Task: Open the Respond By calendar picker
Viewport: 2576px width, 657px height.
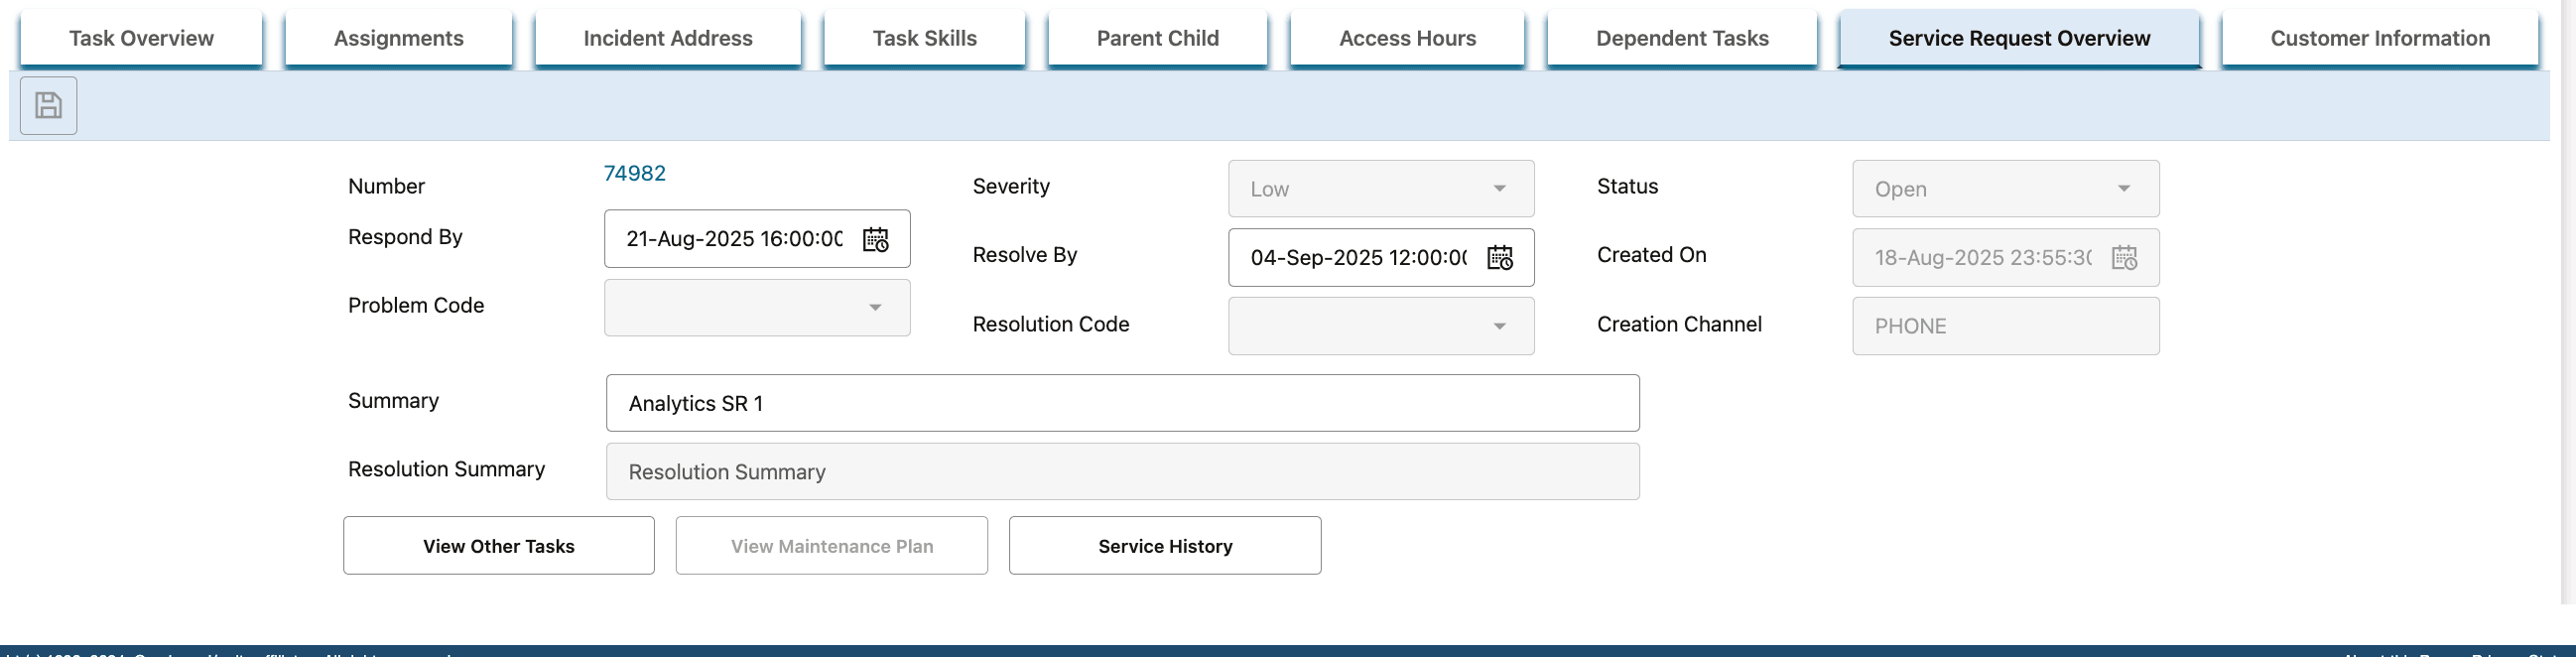Action: 875,240
